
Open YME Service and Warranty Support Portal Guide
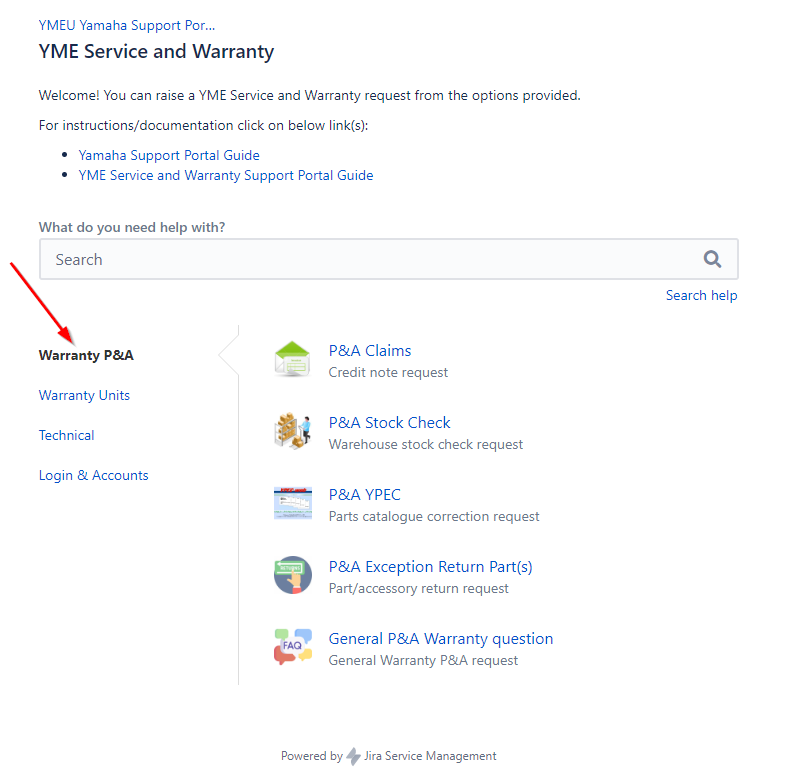tap(226, 175)
